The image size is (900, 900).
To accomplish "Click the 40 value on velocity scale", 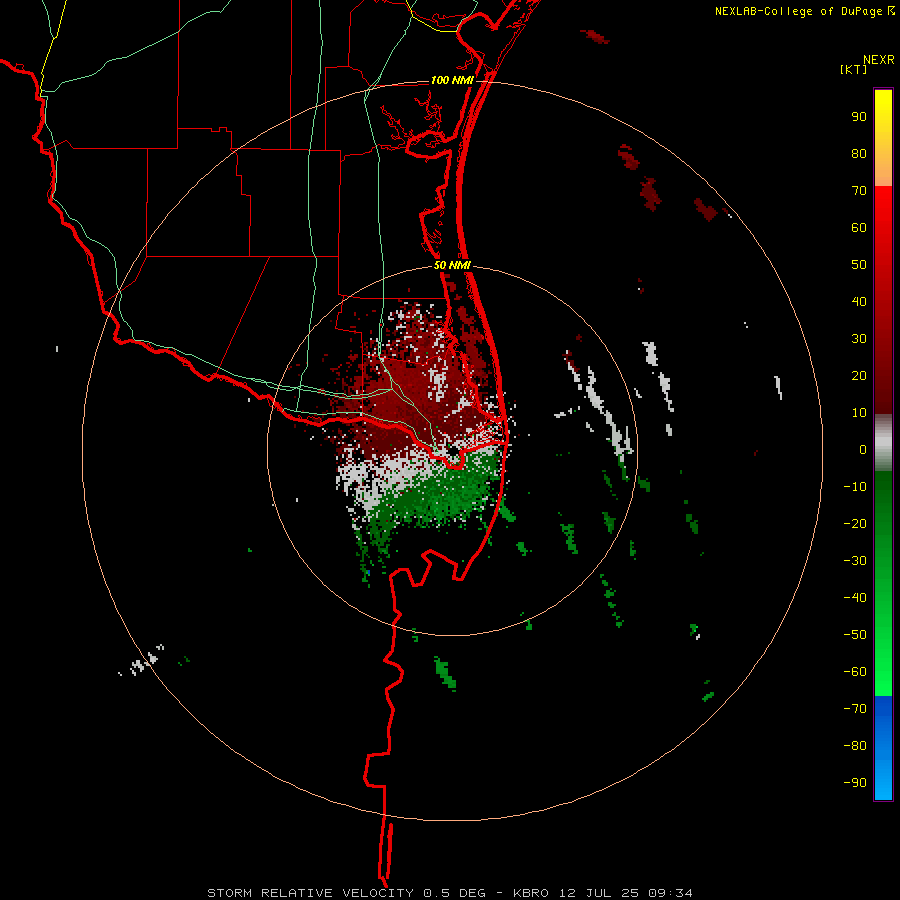I will tap(859, 301).
